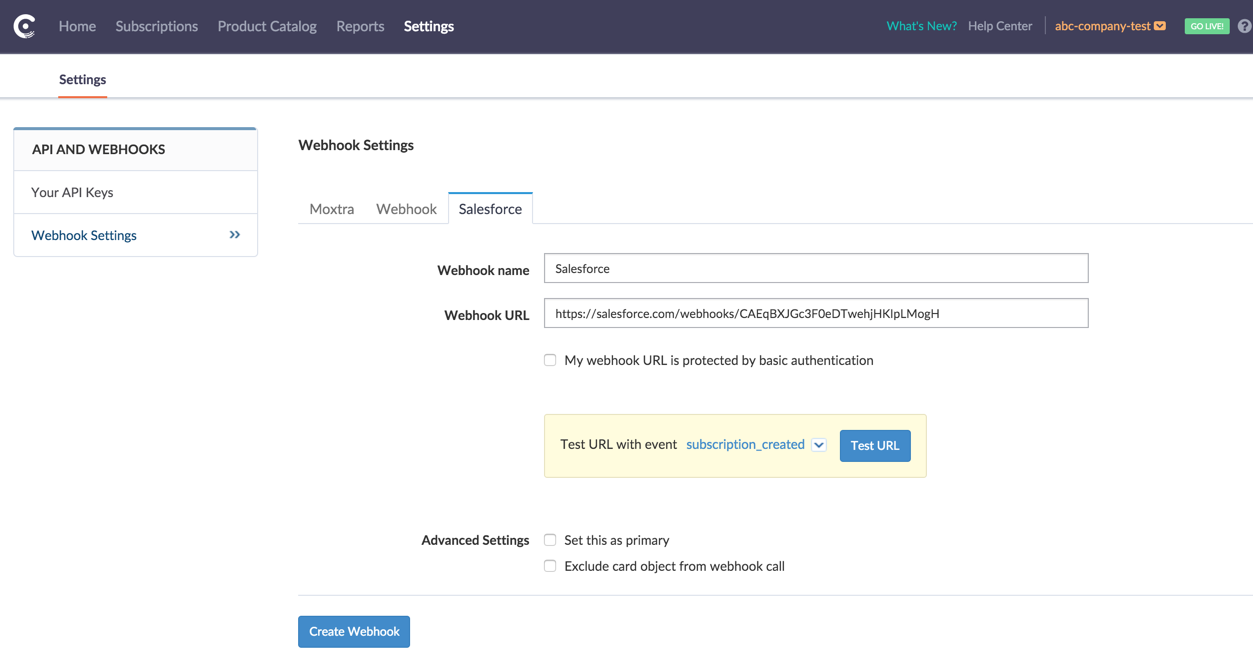
Task: Check Set this as primary
Action: (x=550, y=540)
